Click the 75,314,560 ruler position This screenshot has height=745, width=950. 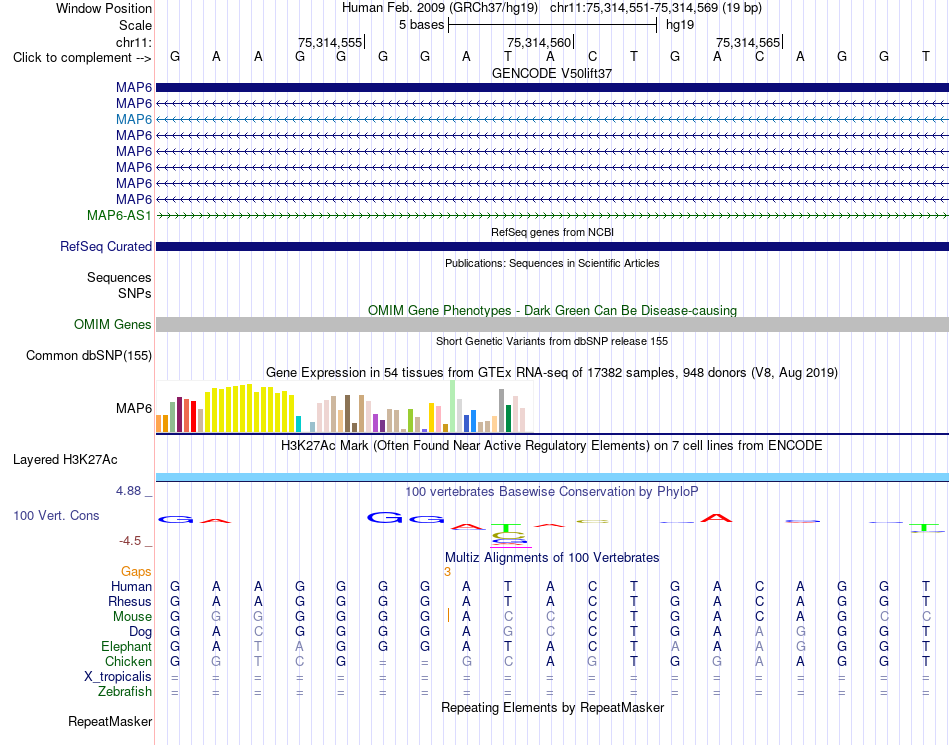(x=539, y=42)
